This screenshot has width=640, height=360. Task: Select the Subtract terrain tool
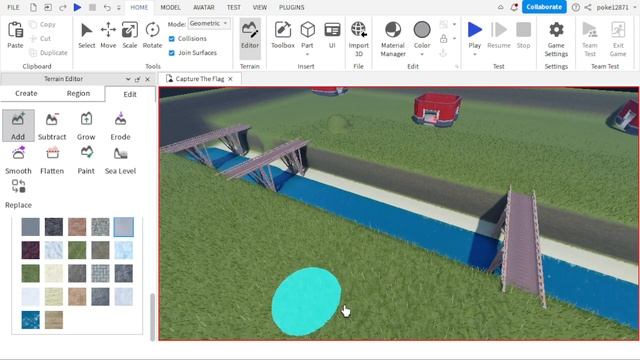(52, 126)
